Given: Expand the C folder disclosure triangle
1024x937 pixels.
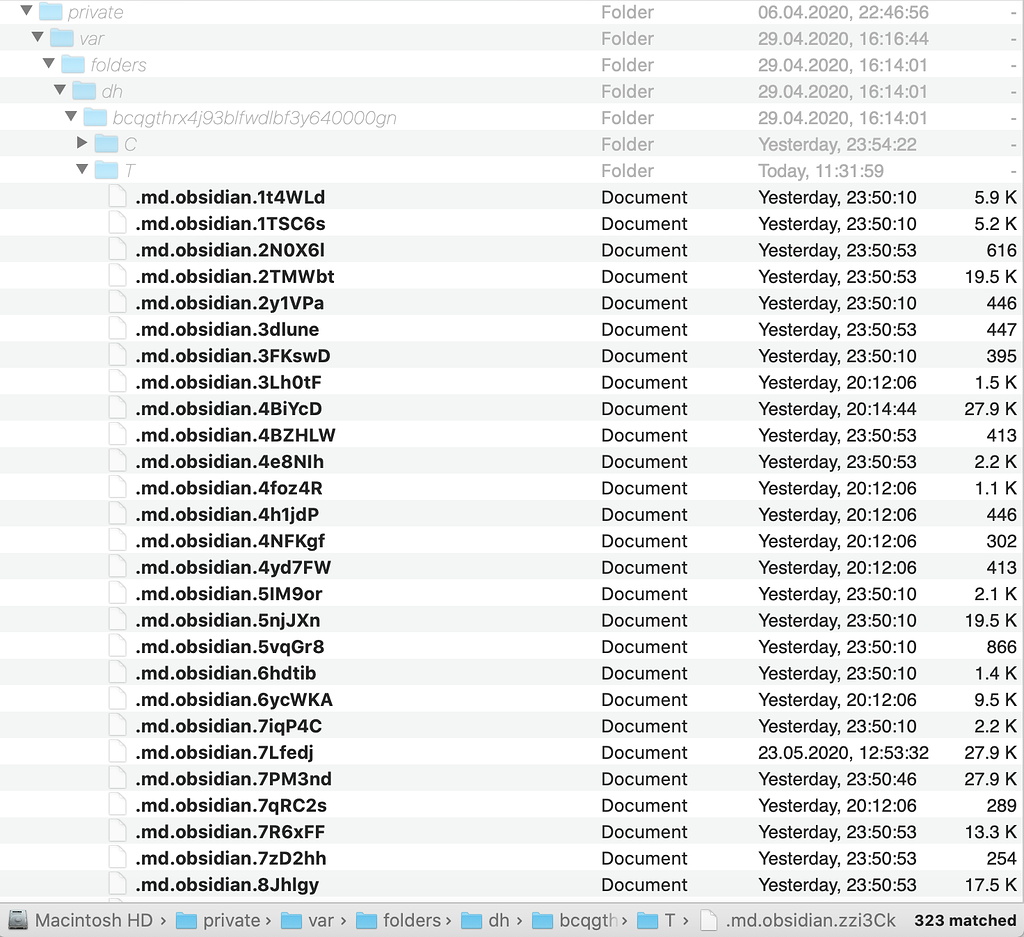Looking at the screenshot, I should tap(82, 143).
